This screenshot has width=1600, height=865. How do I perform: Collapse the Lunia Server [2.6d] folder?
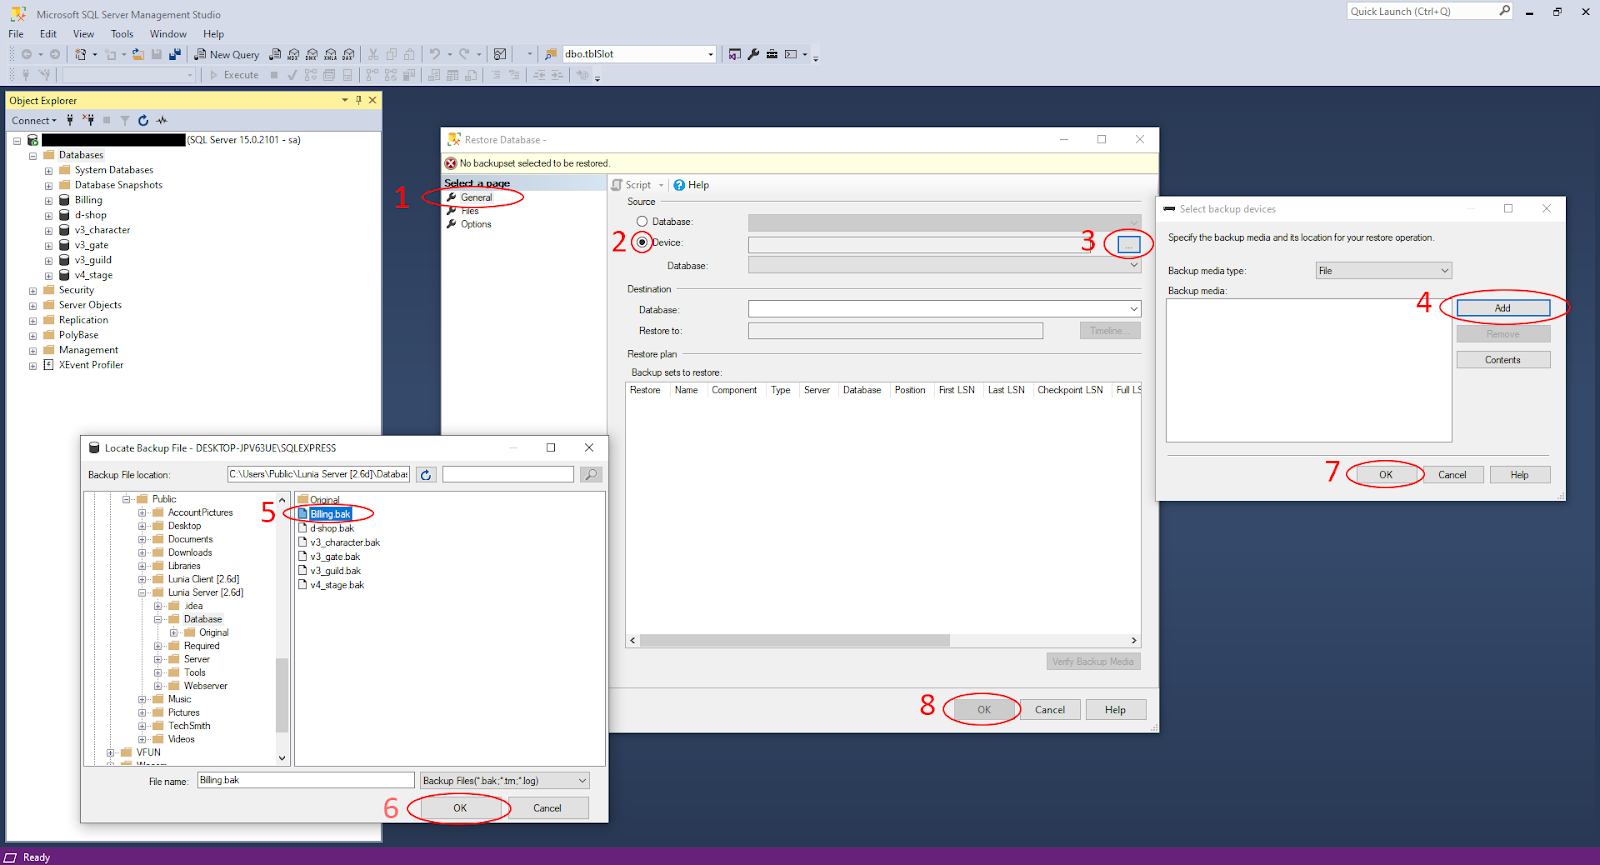pyautogui.click(x=142, y=593)
